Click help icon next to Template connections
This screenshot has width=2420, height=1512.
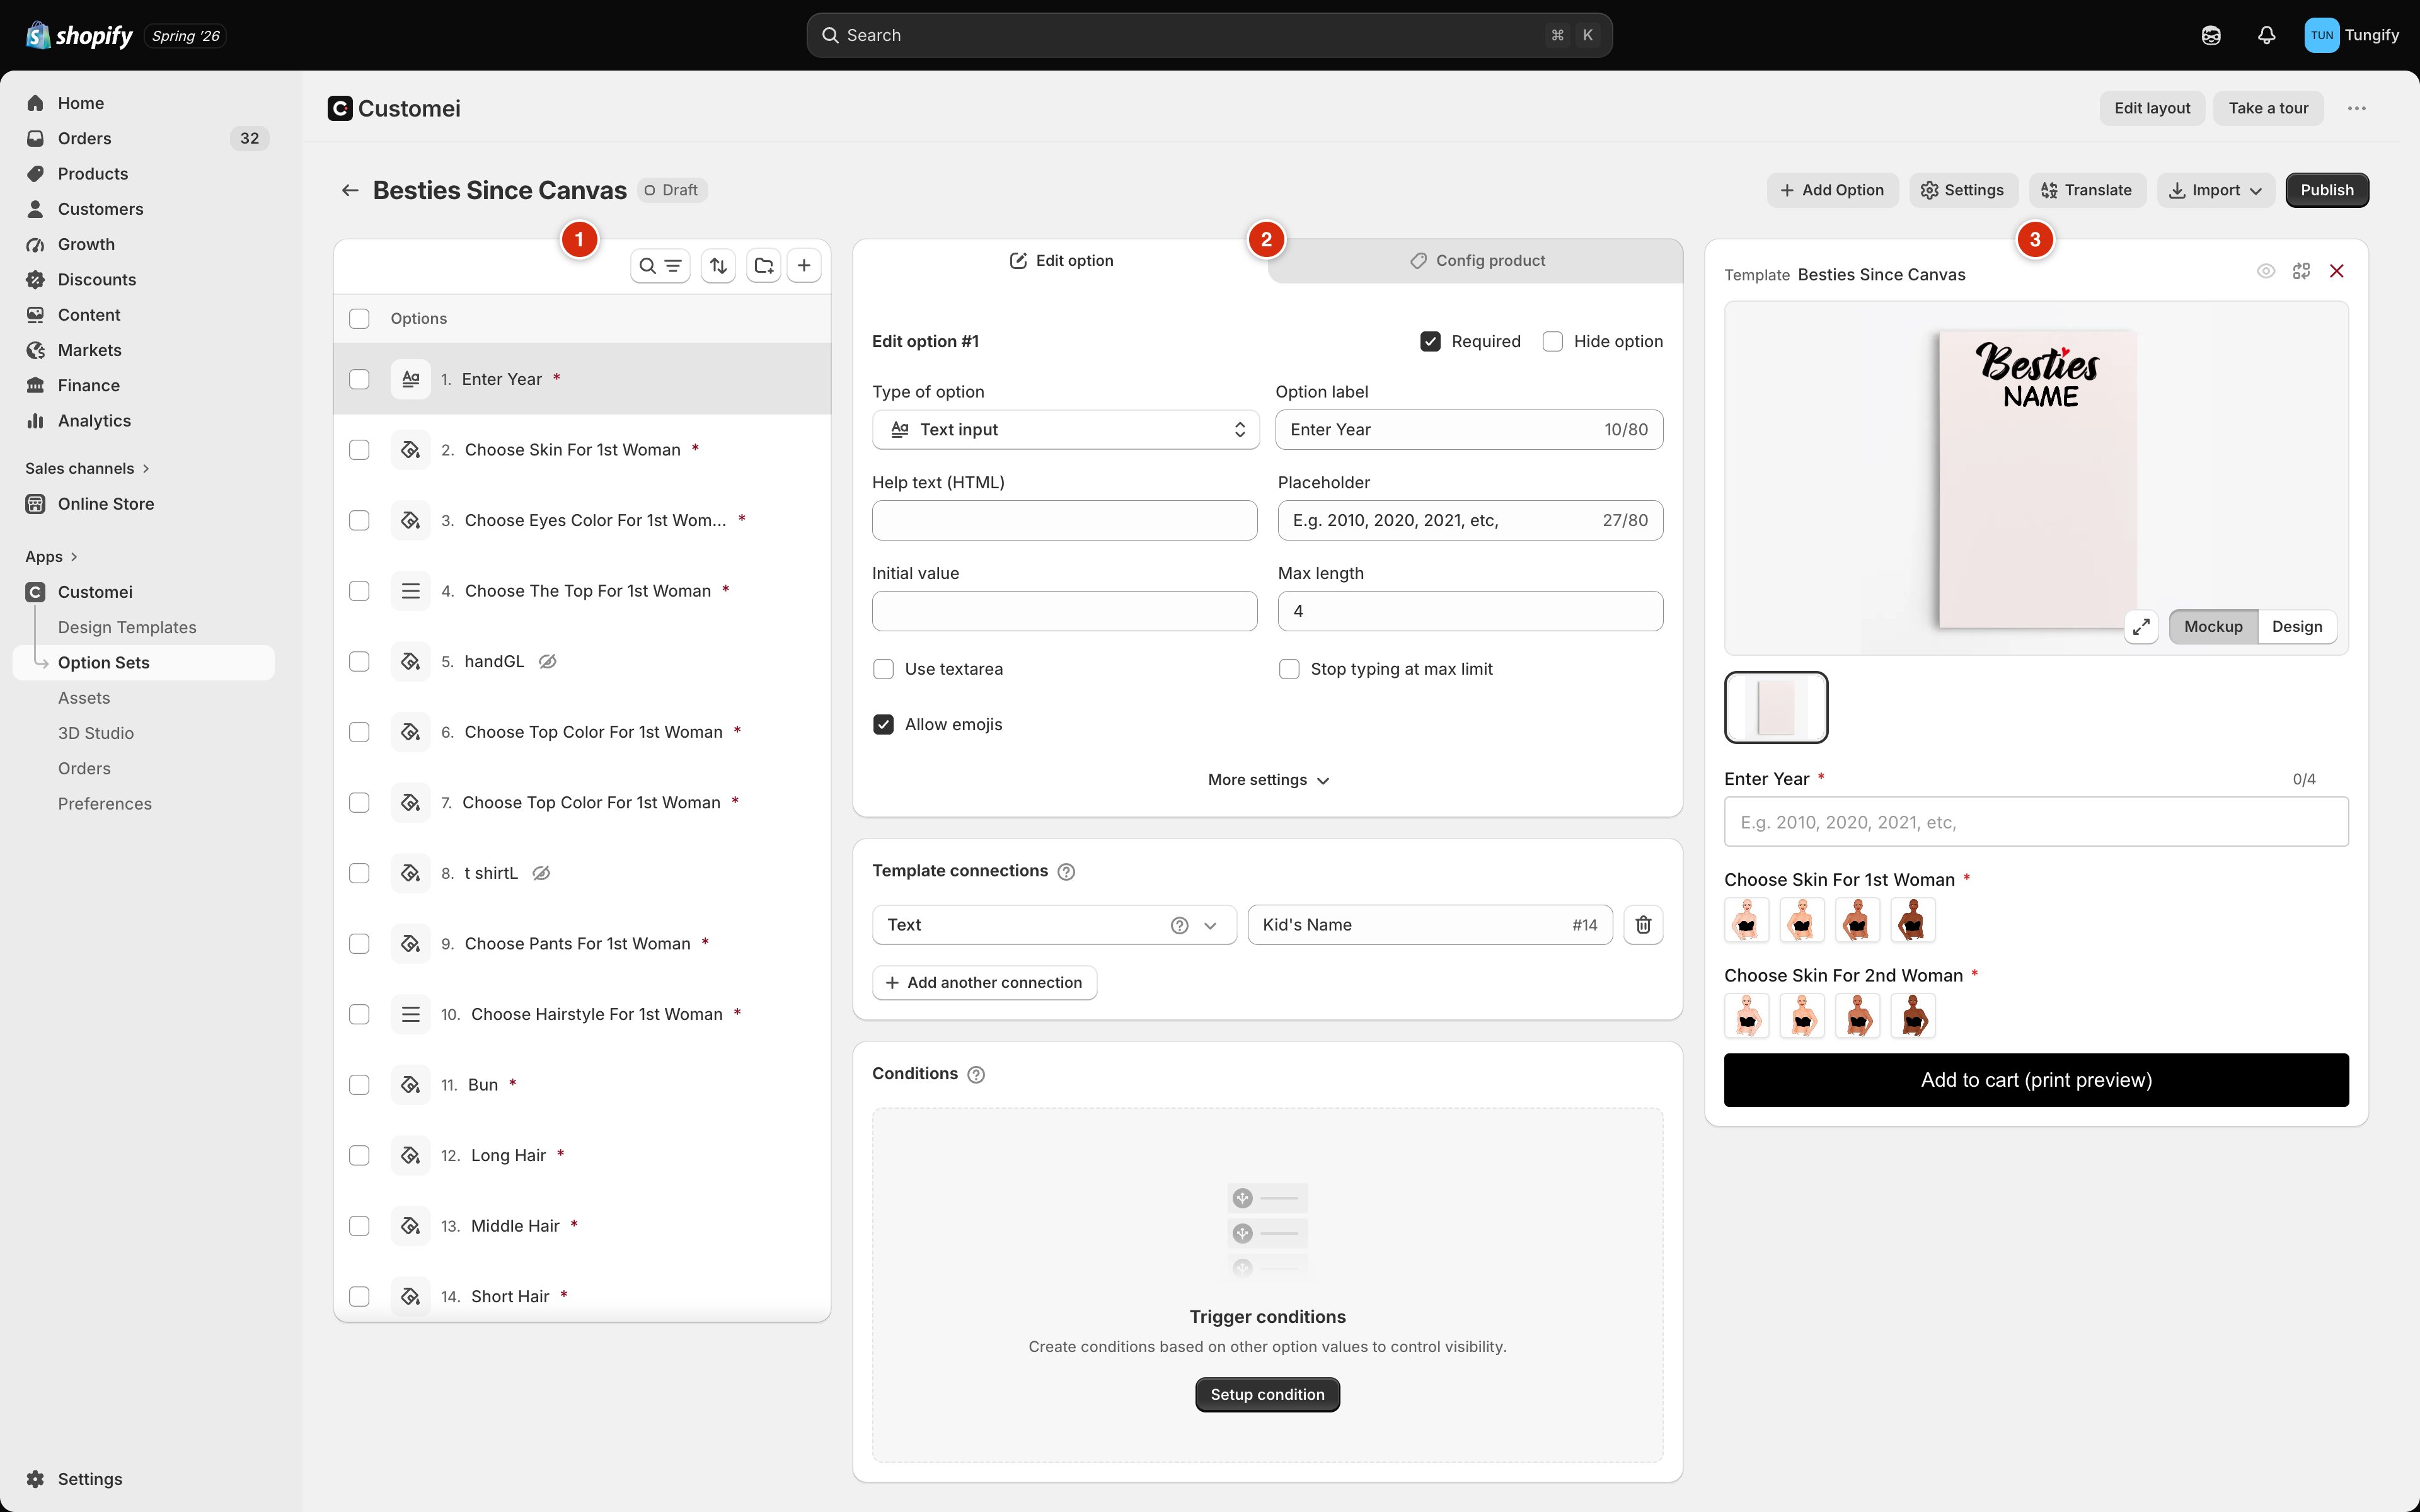click(x=1066, y=872)
